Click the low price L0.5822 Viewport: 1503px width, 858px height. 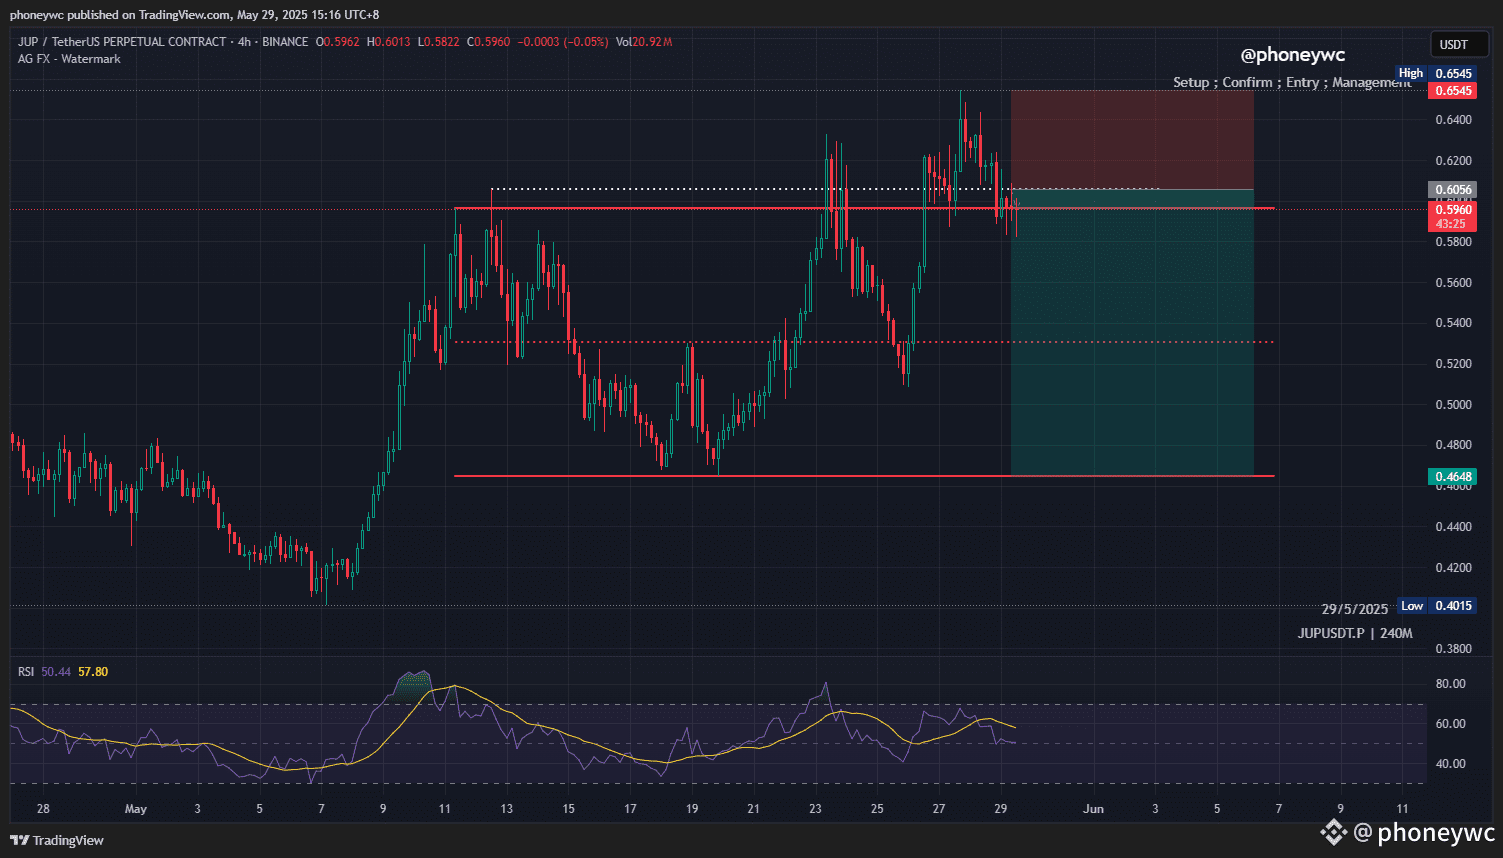coord(439,42)
